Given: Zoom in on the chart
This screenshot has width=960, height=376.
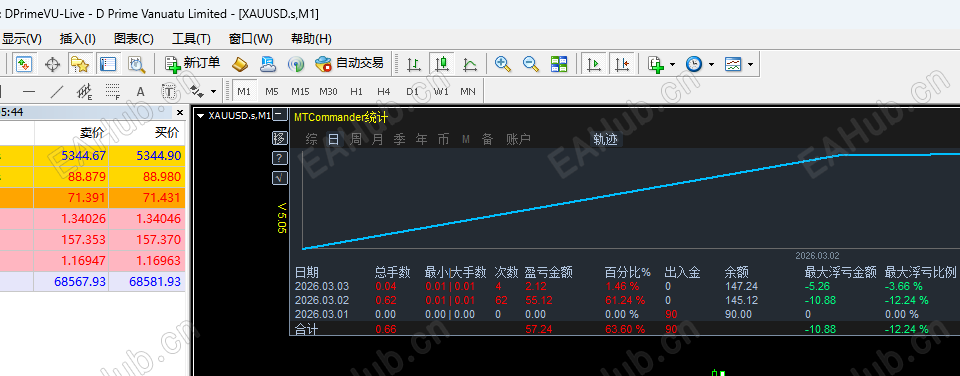Looking at the screenshot, I should [503, 64].
